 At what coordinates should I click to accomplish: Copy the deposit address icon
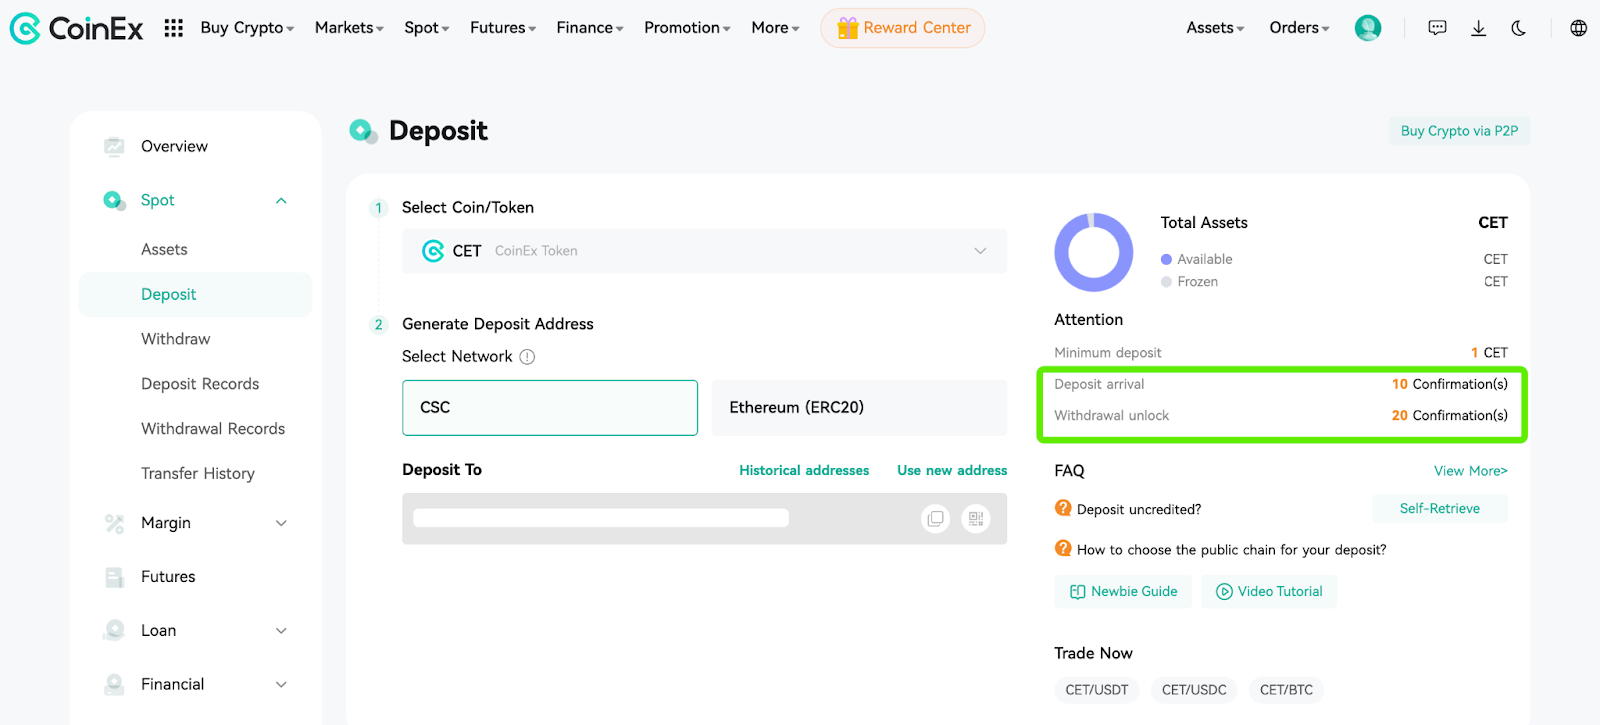point(935,518)
